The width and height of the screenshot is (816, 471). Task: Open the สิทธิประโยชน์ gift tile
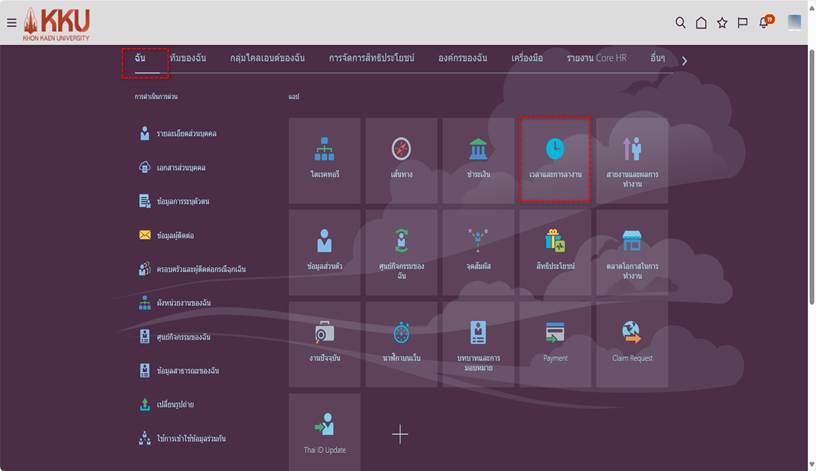(x=555, y=250)
